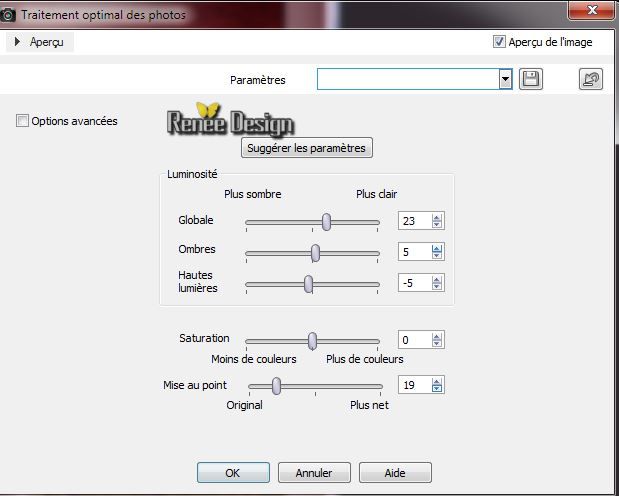The height and width of the screenshot is (496, 619).
Task: Increase Ombres value with up arrow
Action: click(437, 248)
